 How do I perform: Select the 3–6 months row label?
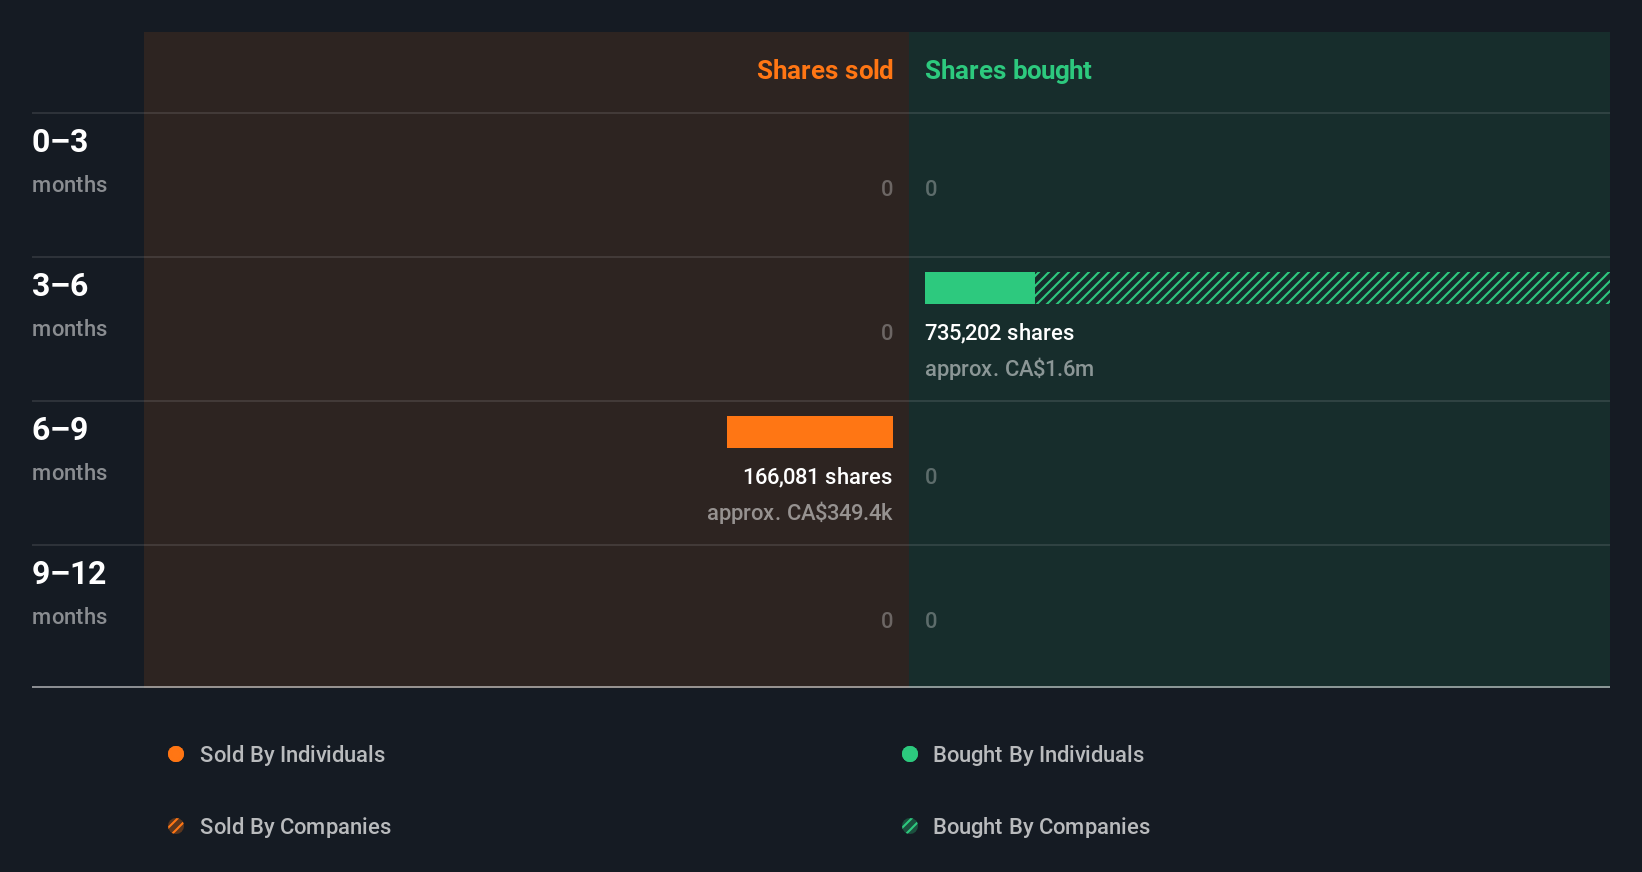69,304
